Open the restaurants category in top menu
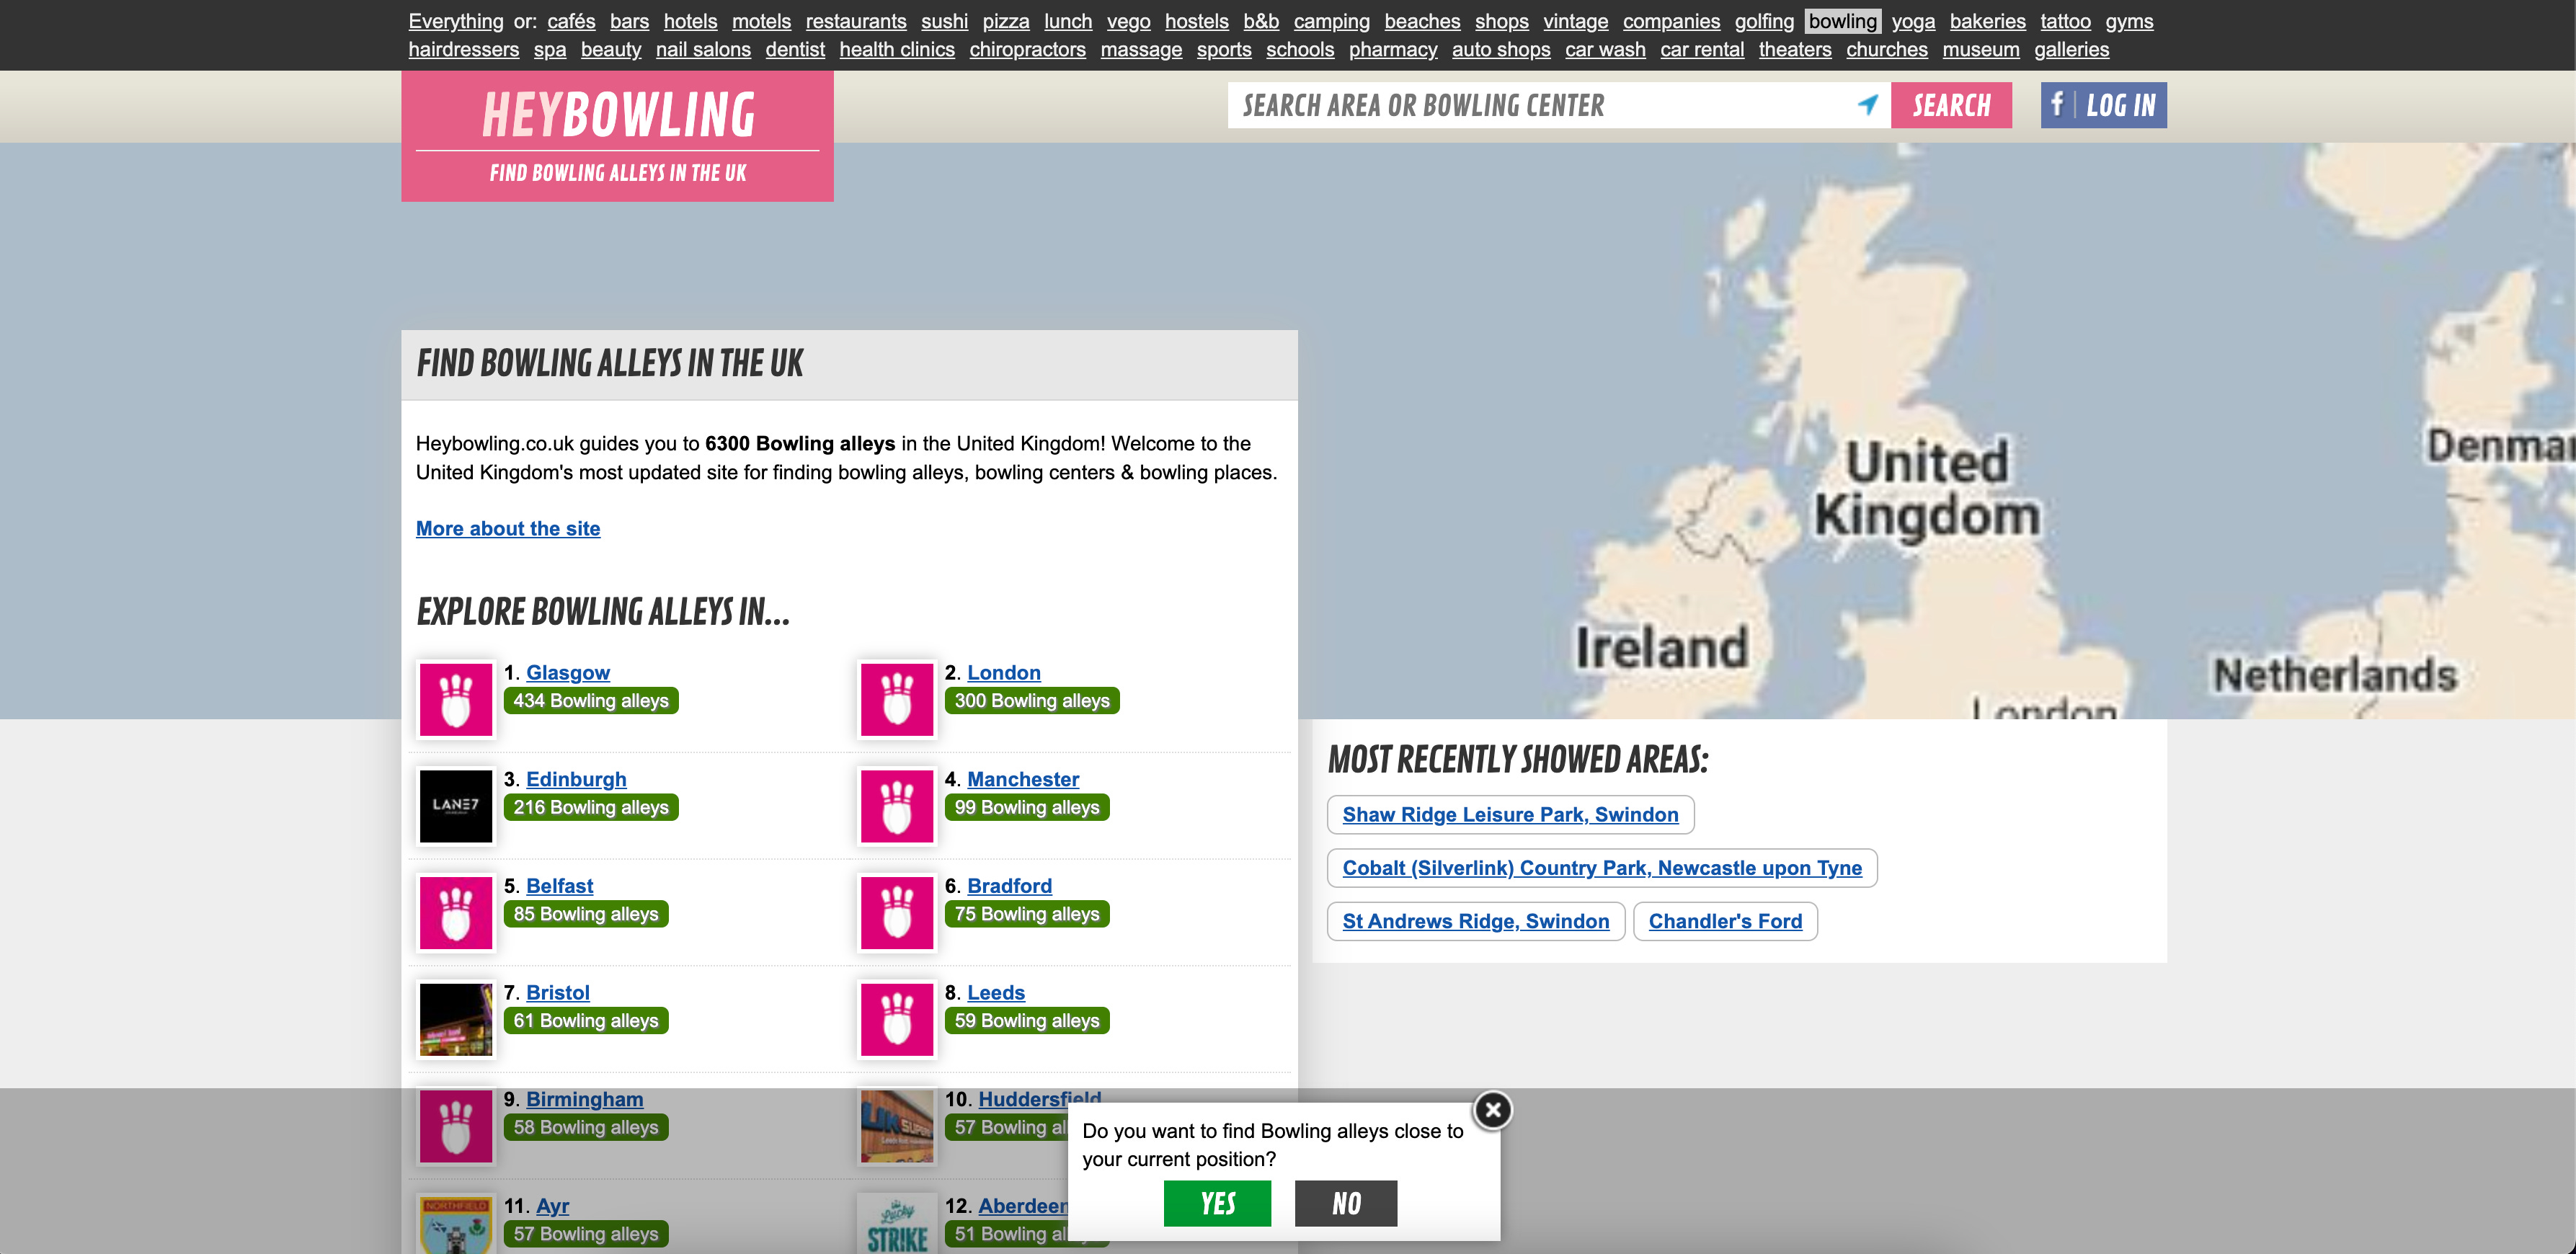The image size is (2576, 1254). [856, 21]
